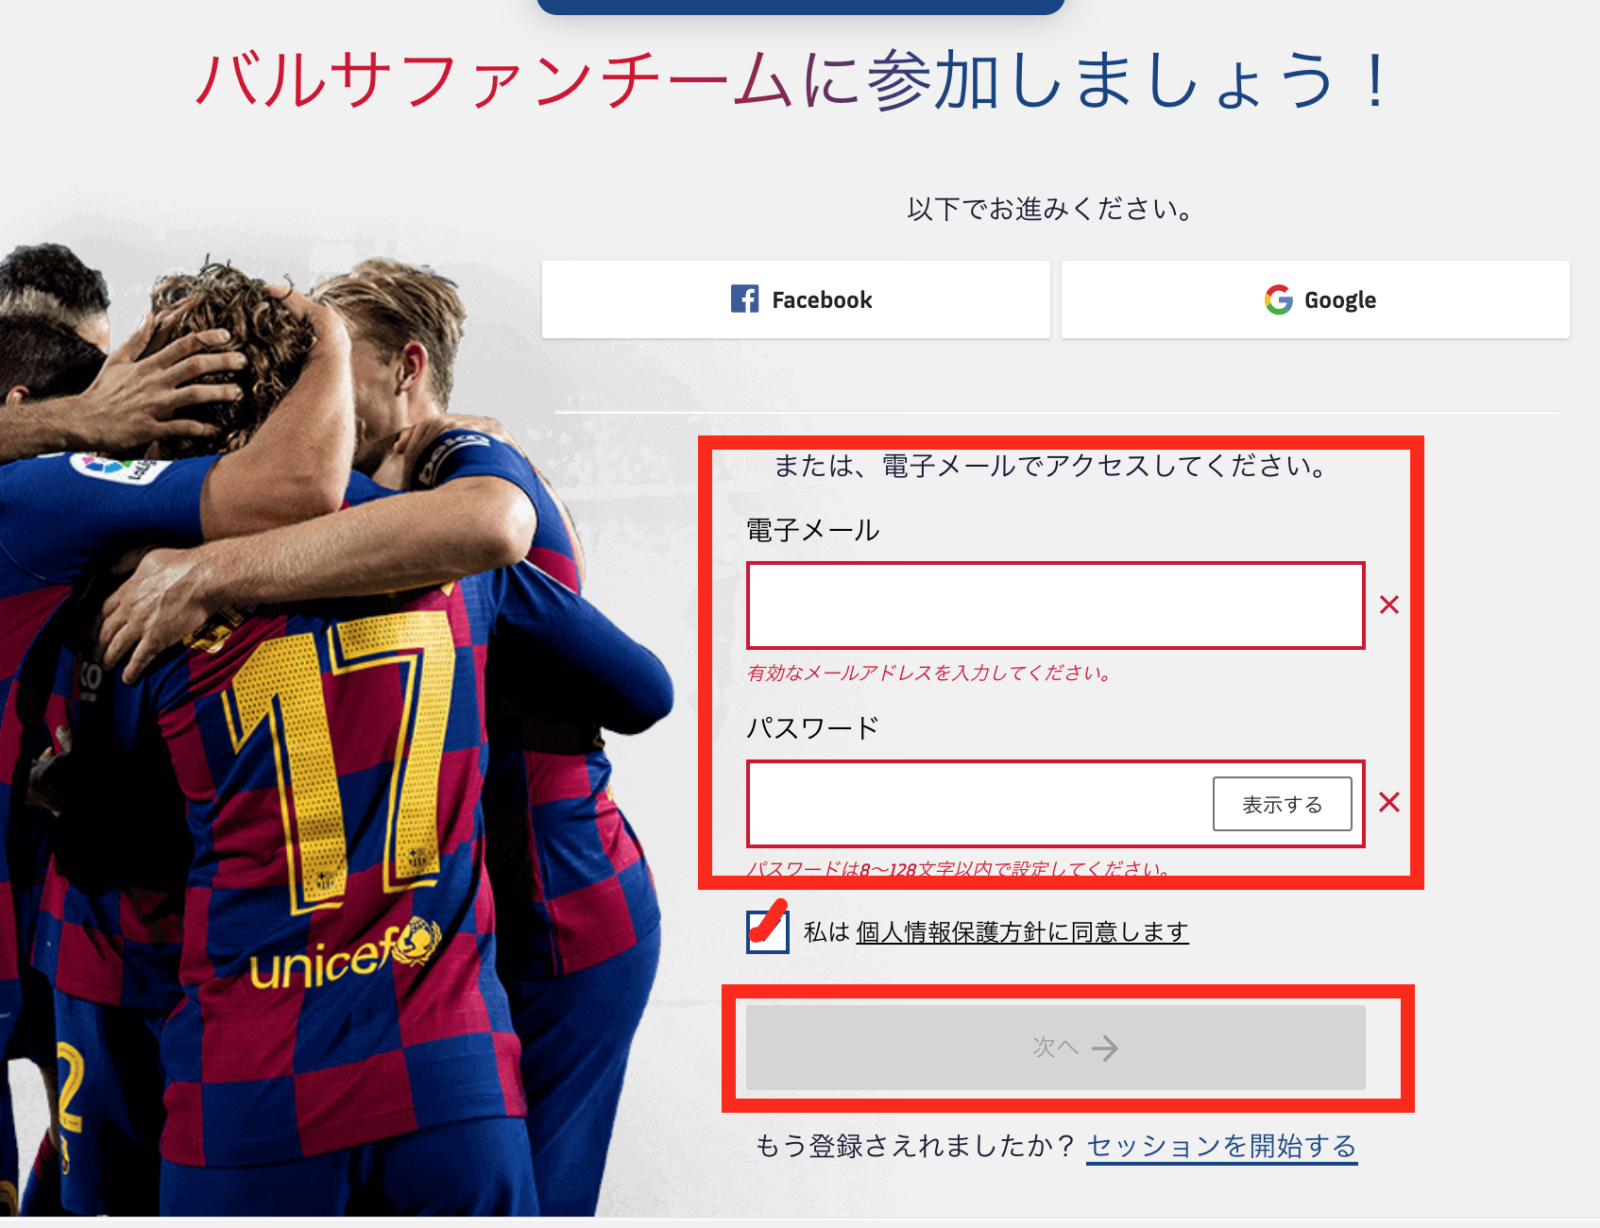This screenshot has width=1600, height=1228.
Task: Click the 次へ button
Action: click(x=1055, y=1048)
